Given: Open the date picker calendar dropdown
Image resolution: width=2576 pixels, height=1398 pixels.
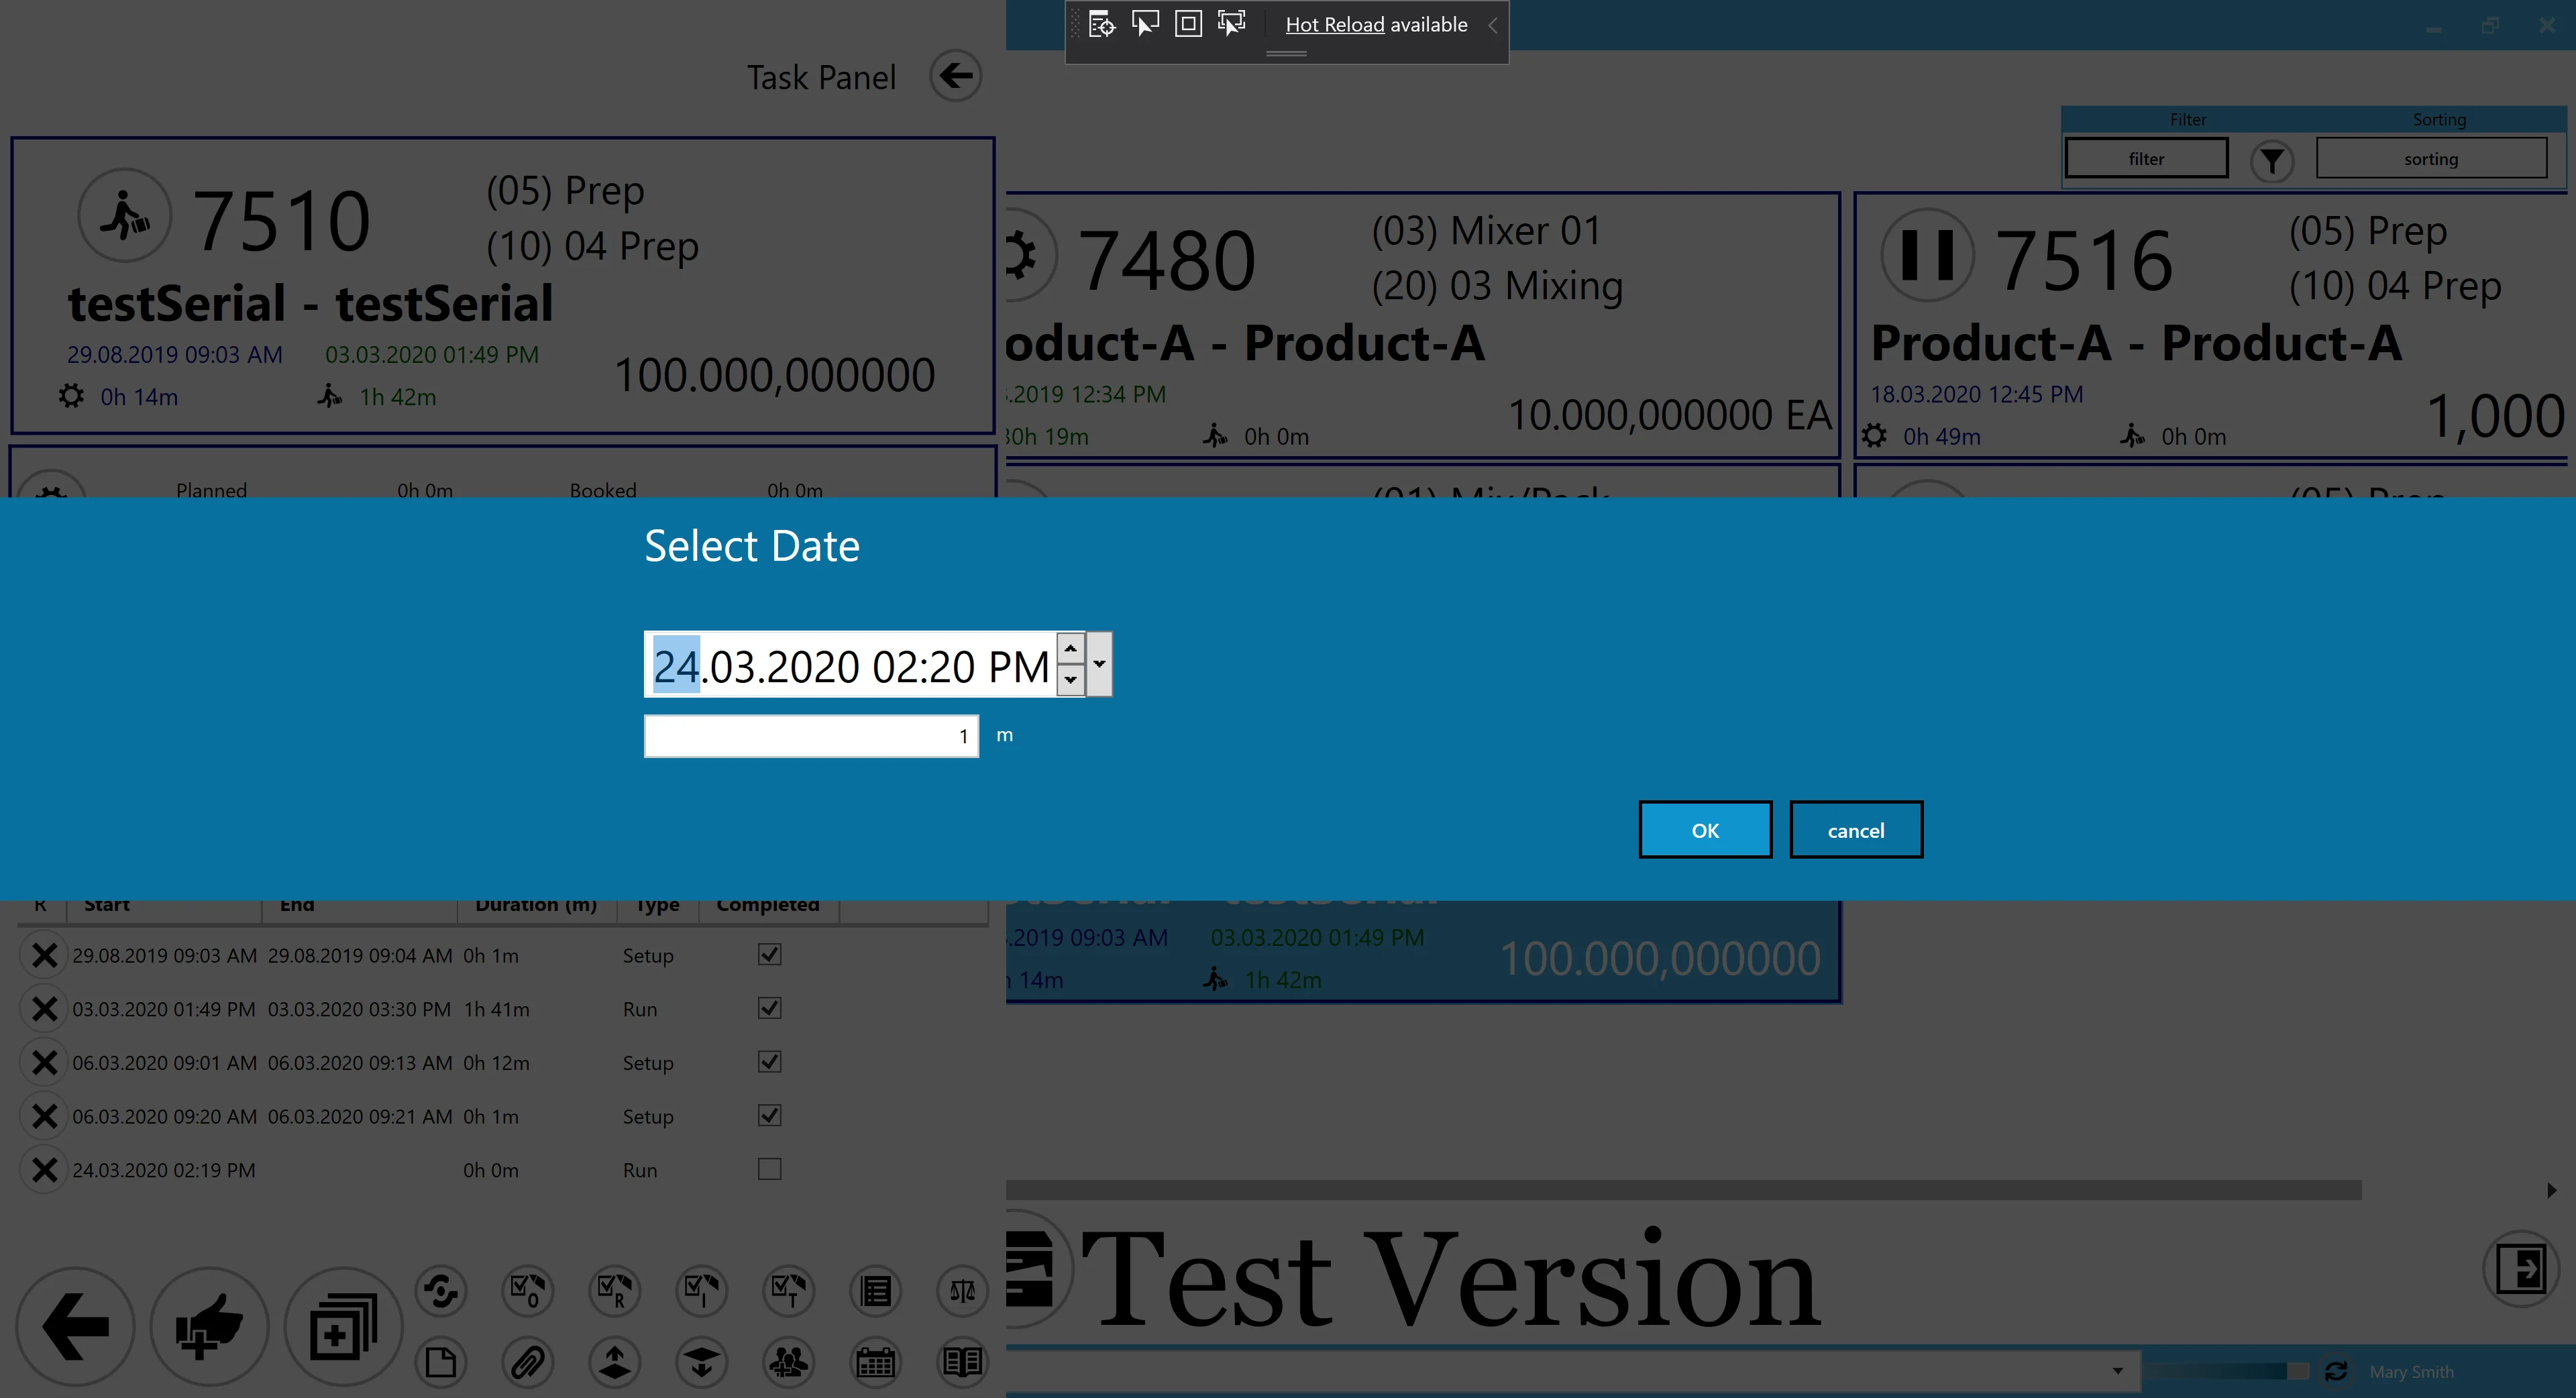Looking at the screenshot, I should click(x=1098, y=664).
